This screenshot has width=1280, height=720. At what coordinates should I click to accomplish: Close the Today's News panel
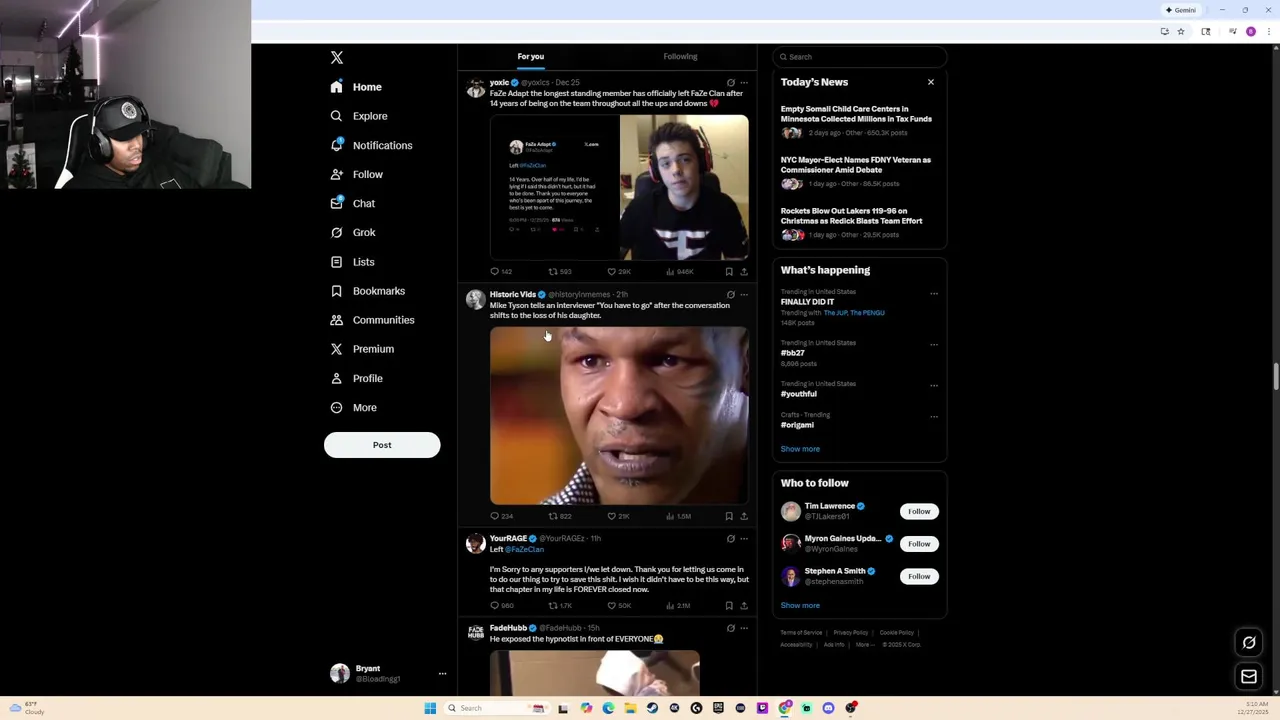coord(931,82)
